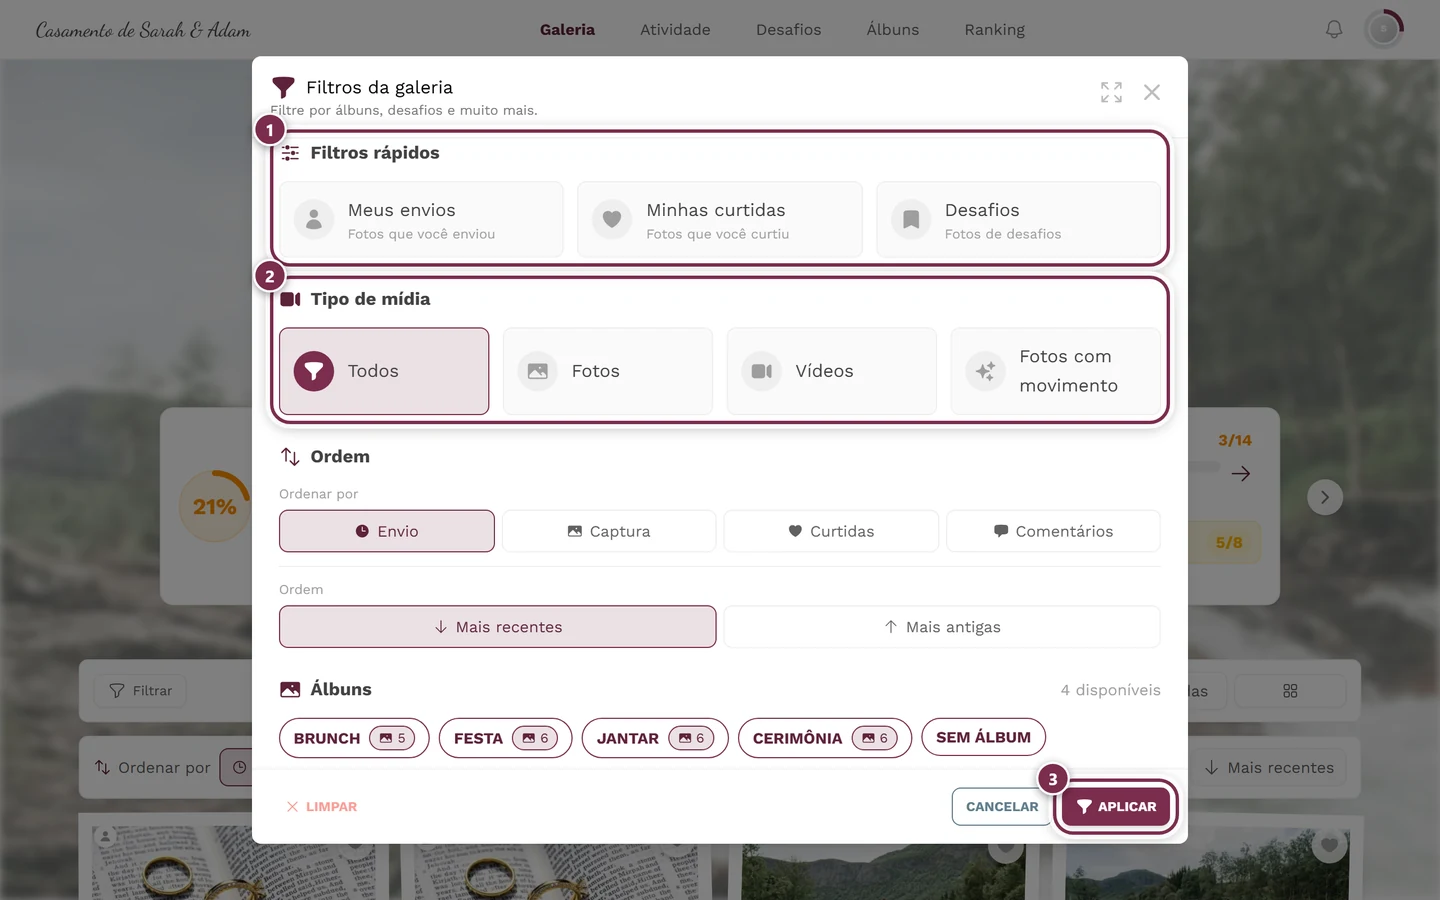This screenshot has width=1440, height=900.
Task: Choose Mais recentes order
Action: [498, 627]
